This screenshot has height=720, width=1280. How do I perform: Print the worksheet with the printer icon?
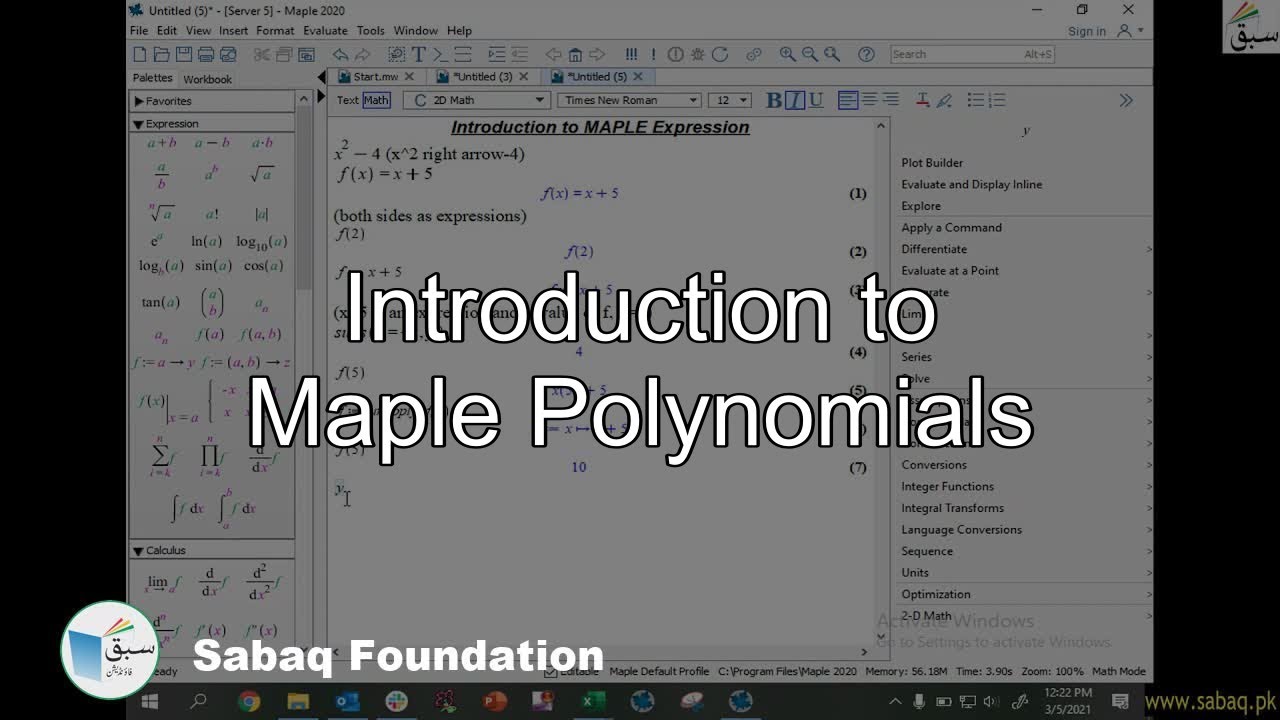[x=206, y=54]
